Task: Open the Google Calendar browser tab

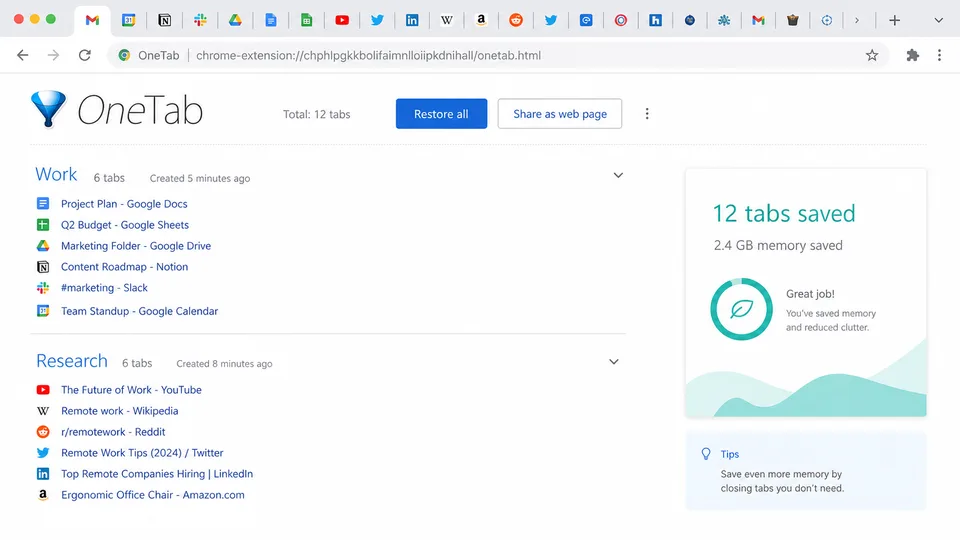Action: tap(129, 20)
